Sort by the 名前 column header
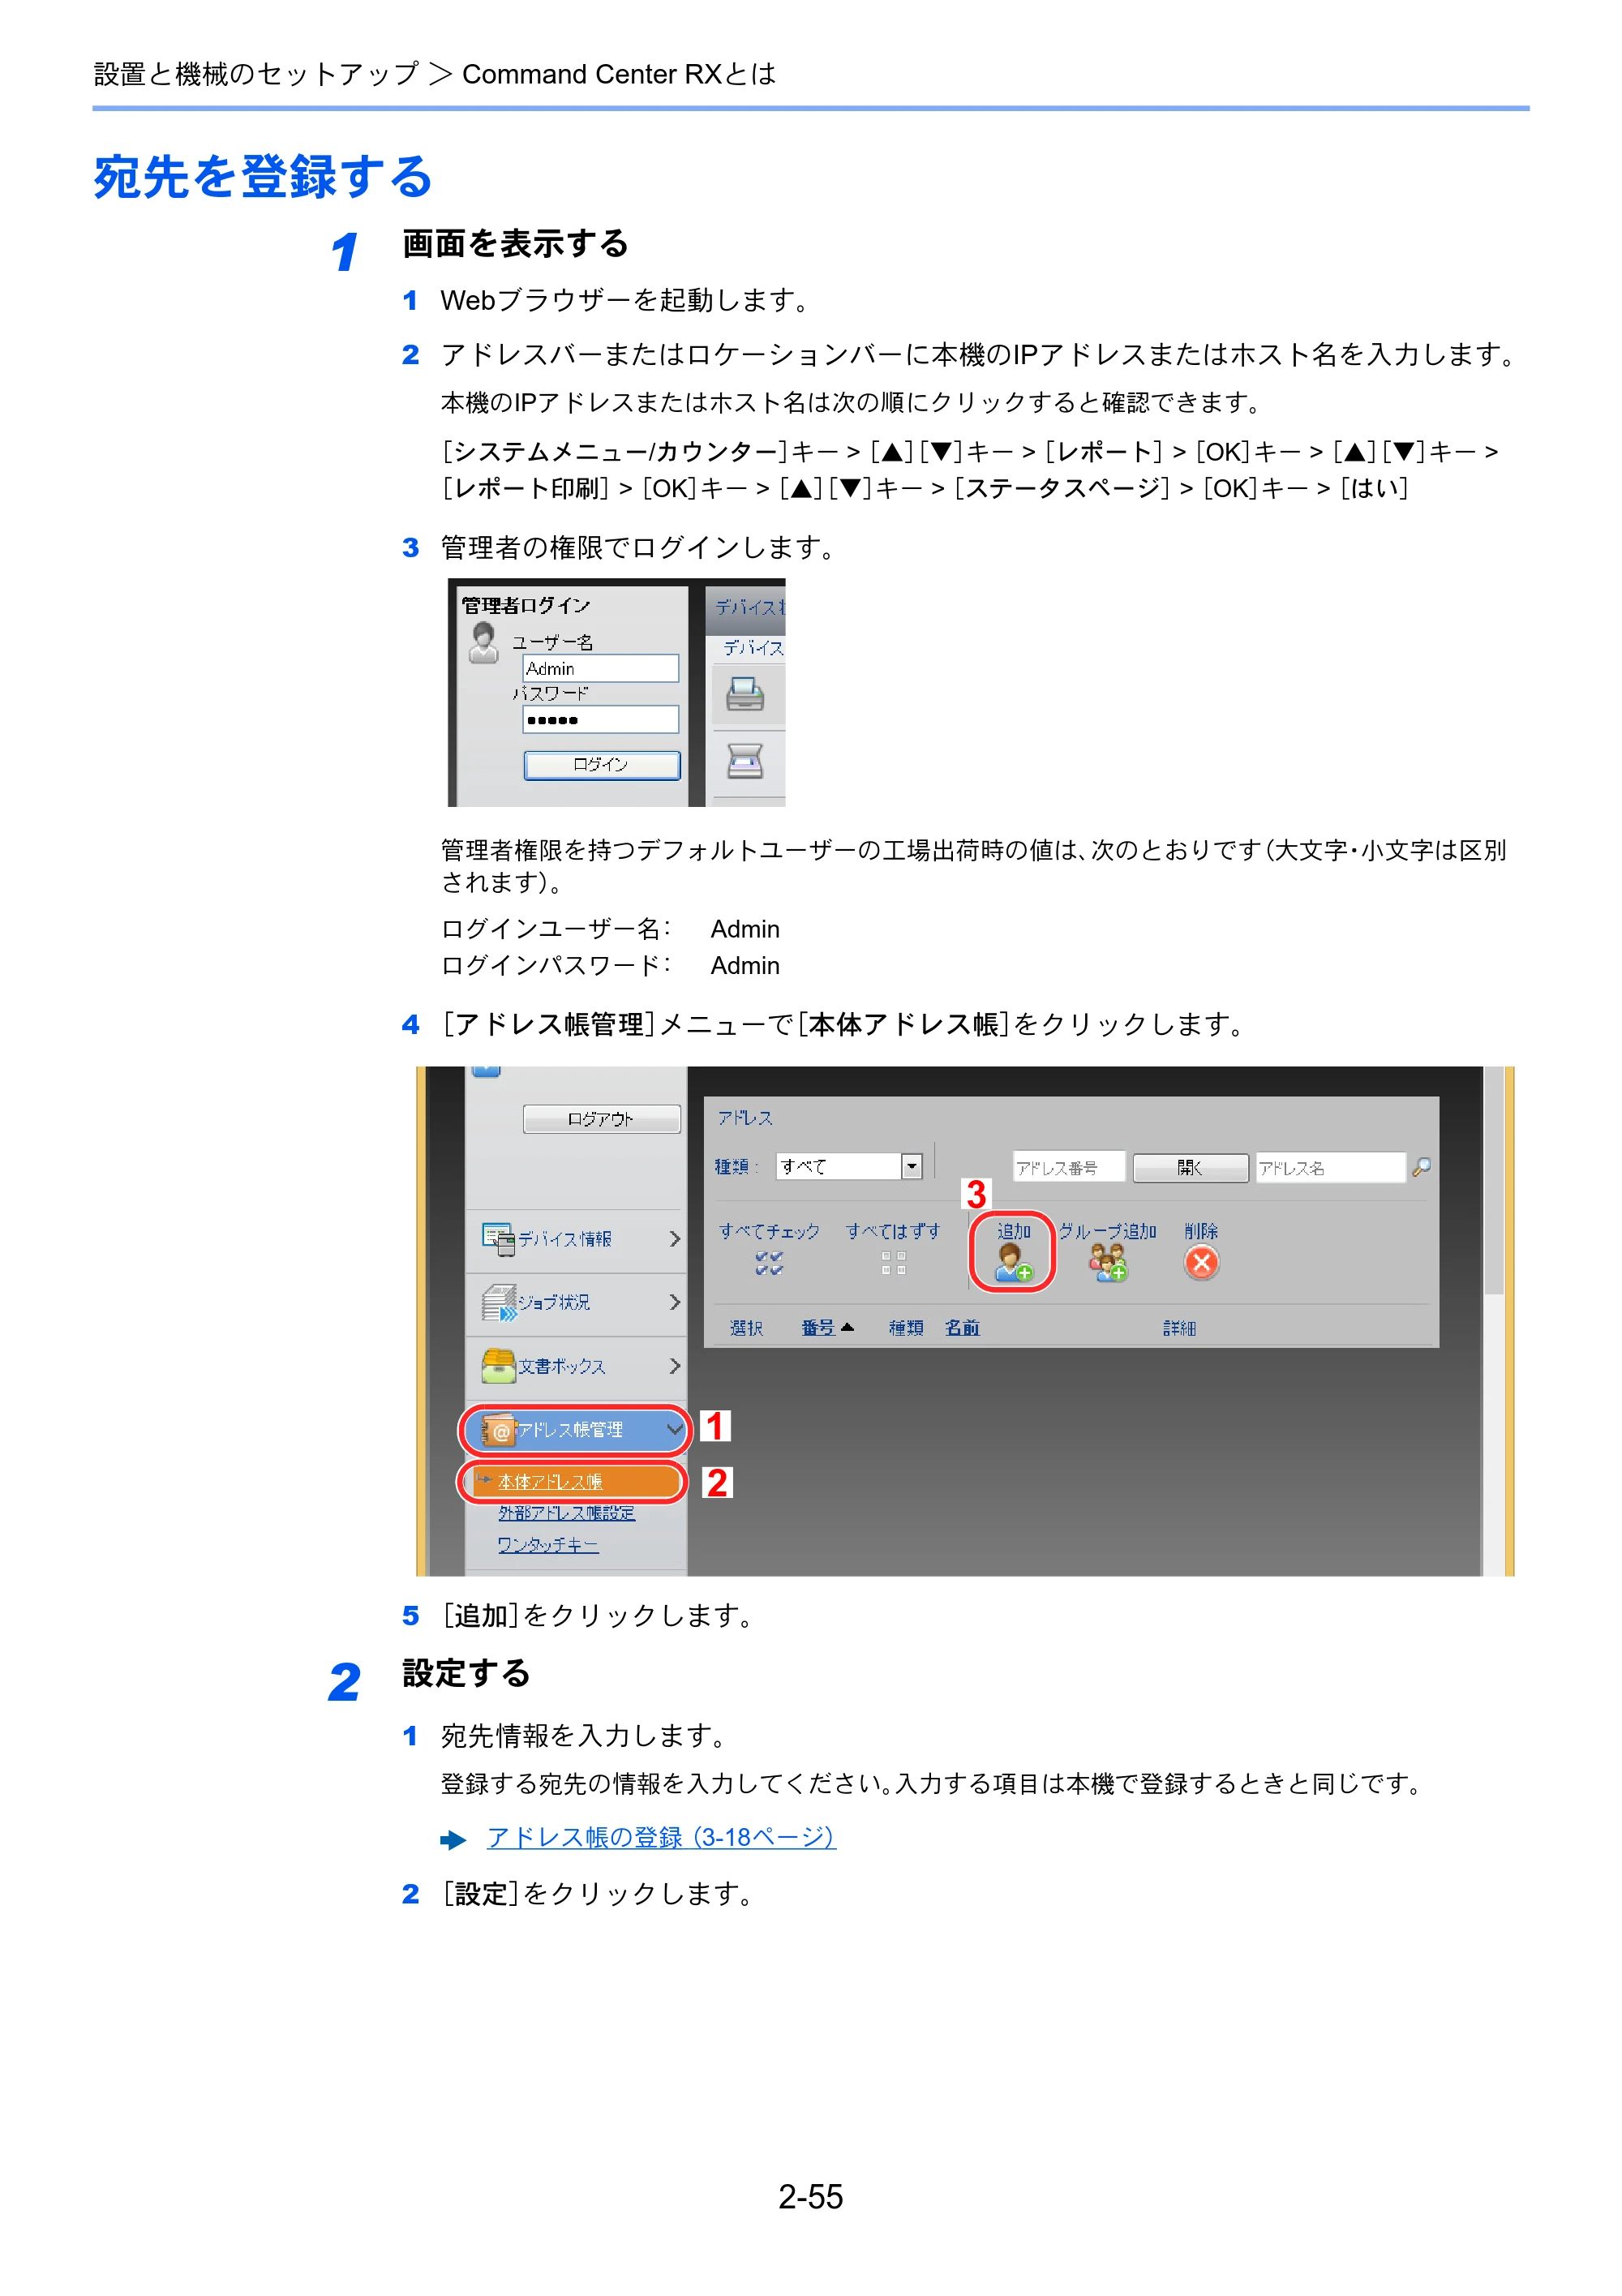The image size is (1622, 2296). 962,1328
